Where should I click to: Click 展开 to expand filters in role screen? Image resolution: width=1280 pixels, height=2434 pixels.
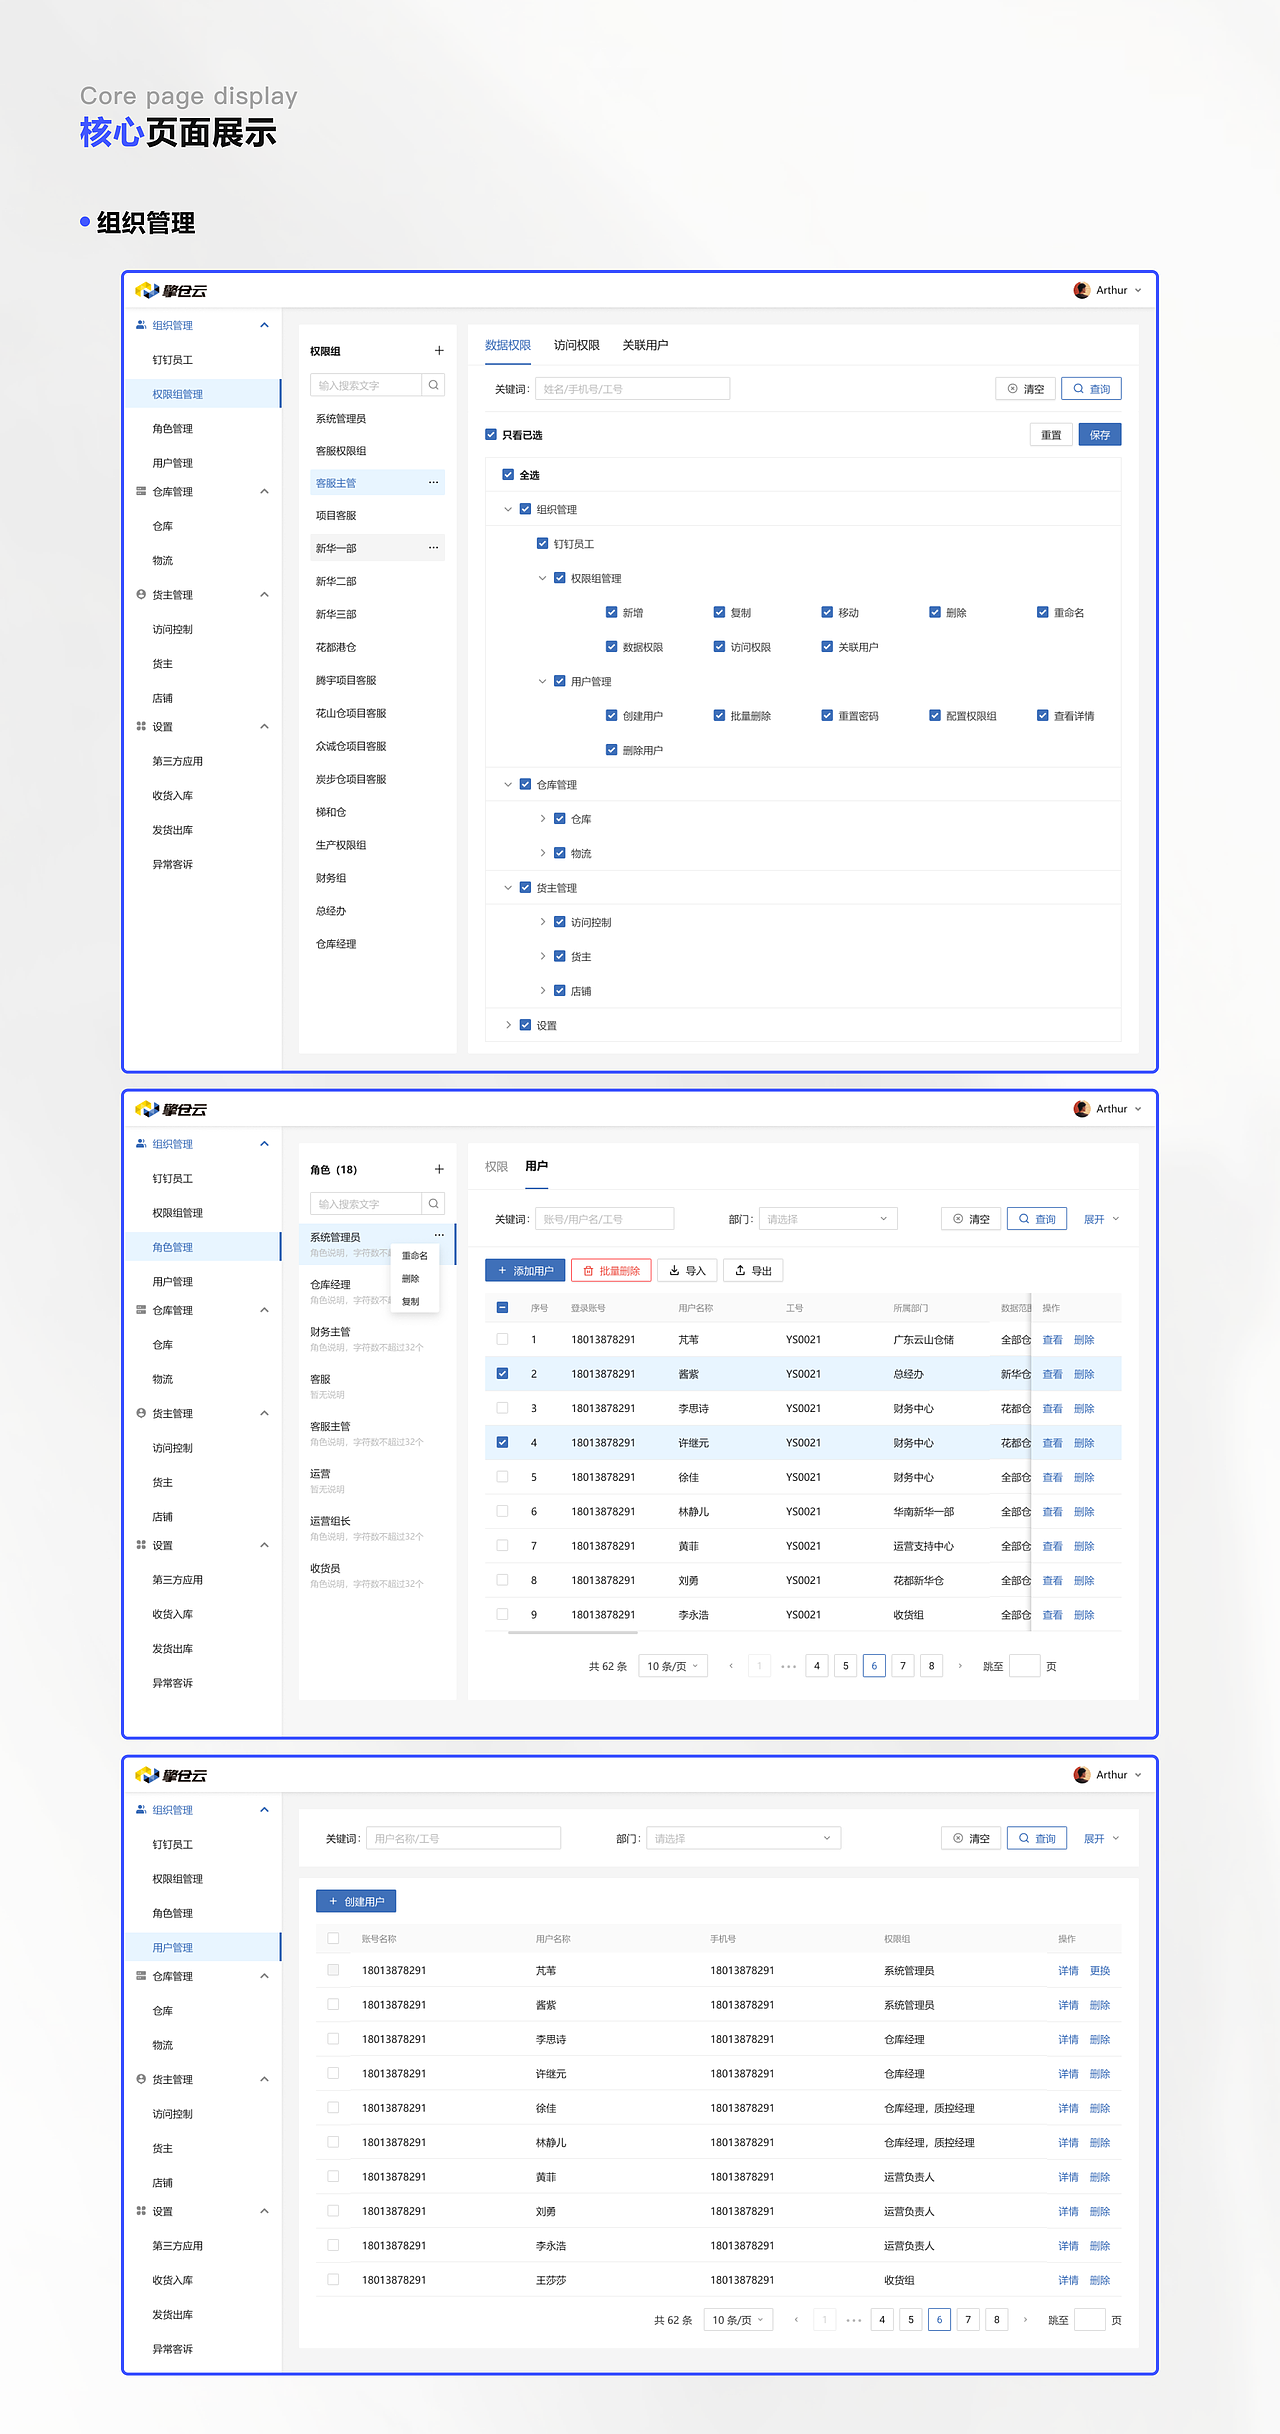pos(1101,1219)
